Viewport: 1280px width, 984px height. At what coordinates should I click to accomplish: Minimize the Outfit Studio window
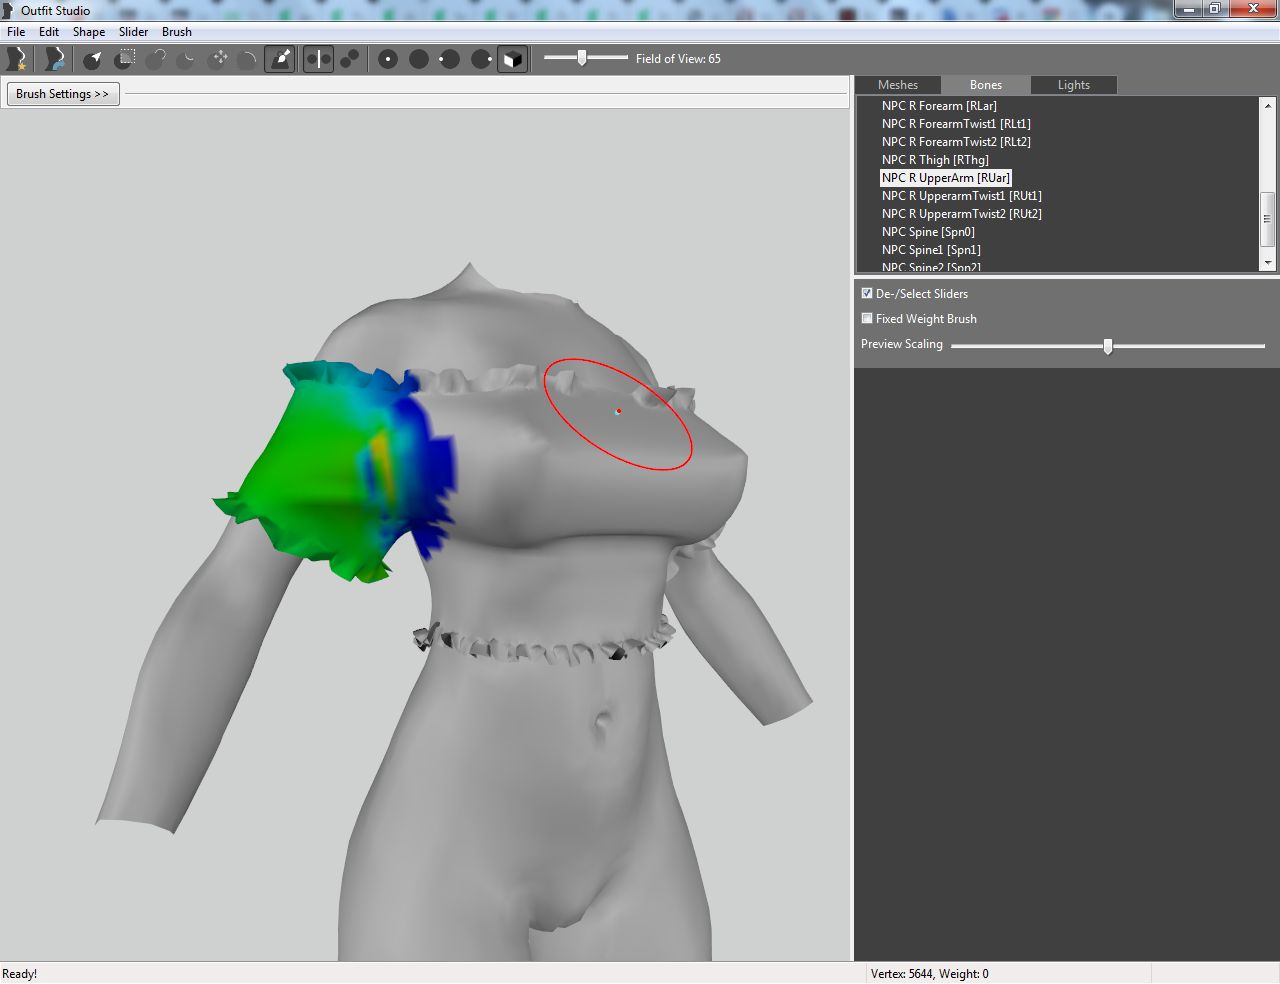pos(1188,9)
